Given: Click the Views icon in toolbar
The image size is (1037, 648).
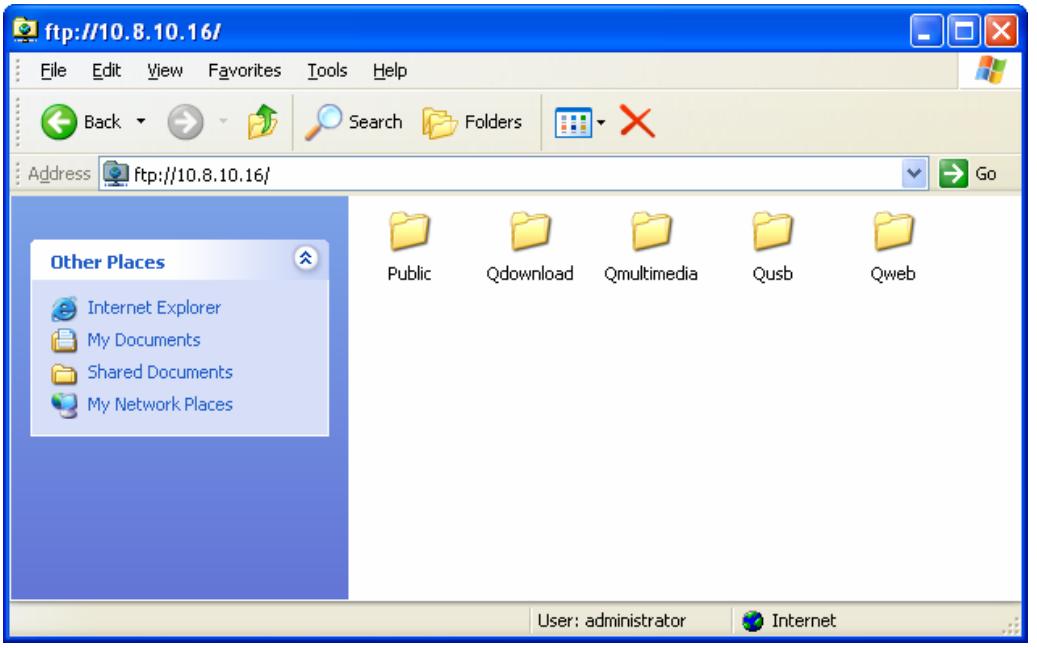Looking at the screenshot, I should (573, 122).
